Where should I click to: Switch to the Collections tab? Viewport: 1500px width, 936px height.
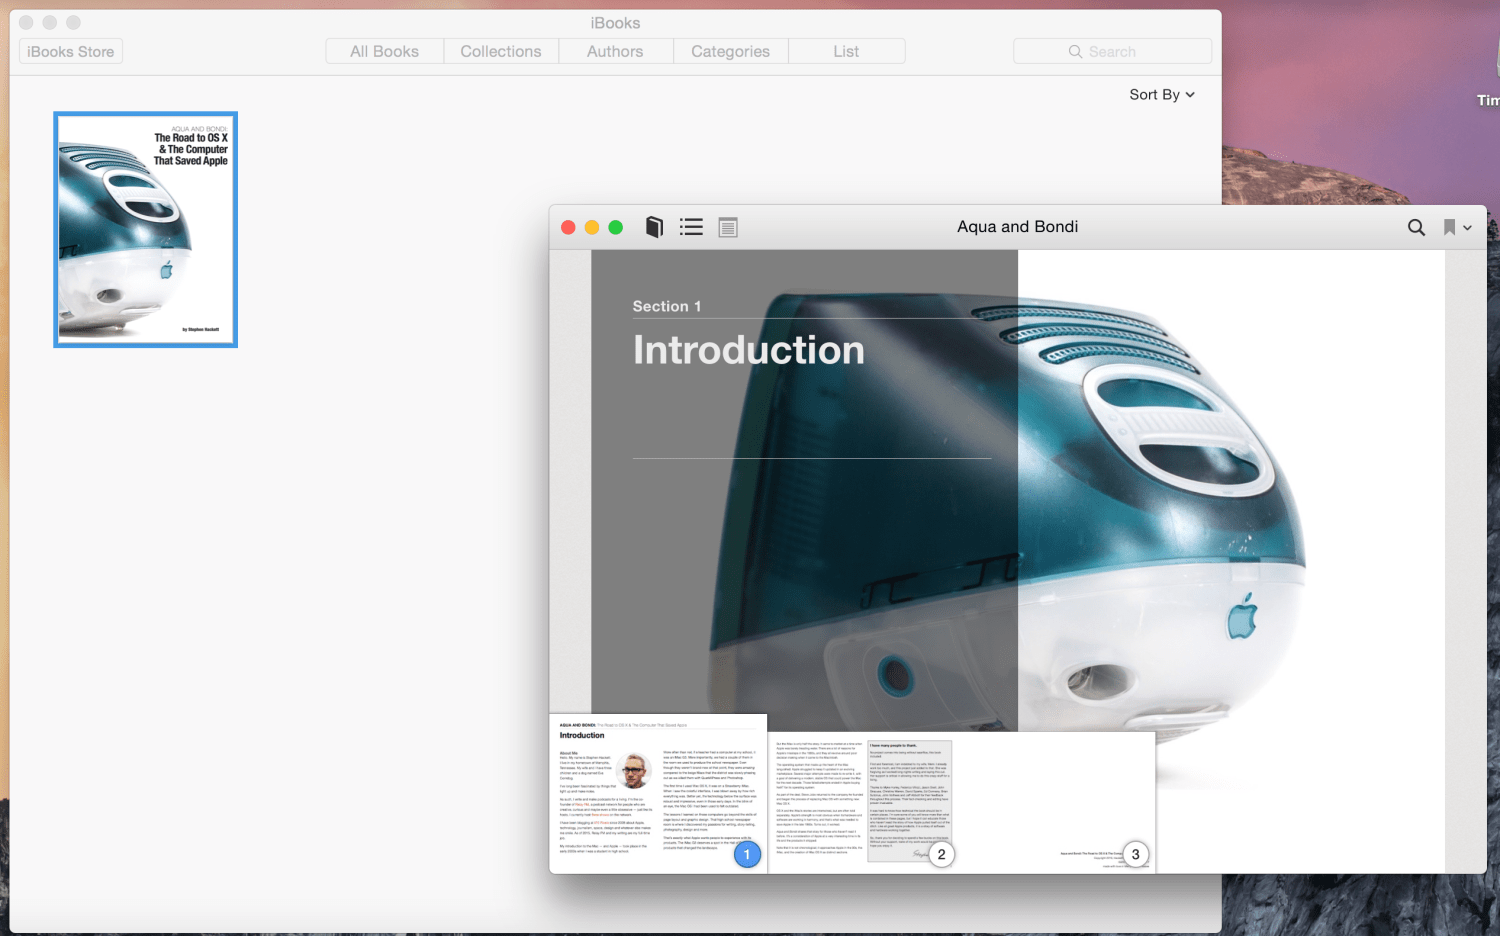click(501, 51)
